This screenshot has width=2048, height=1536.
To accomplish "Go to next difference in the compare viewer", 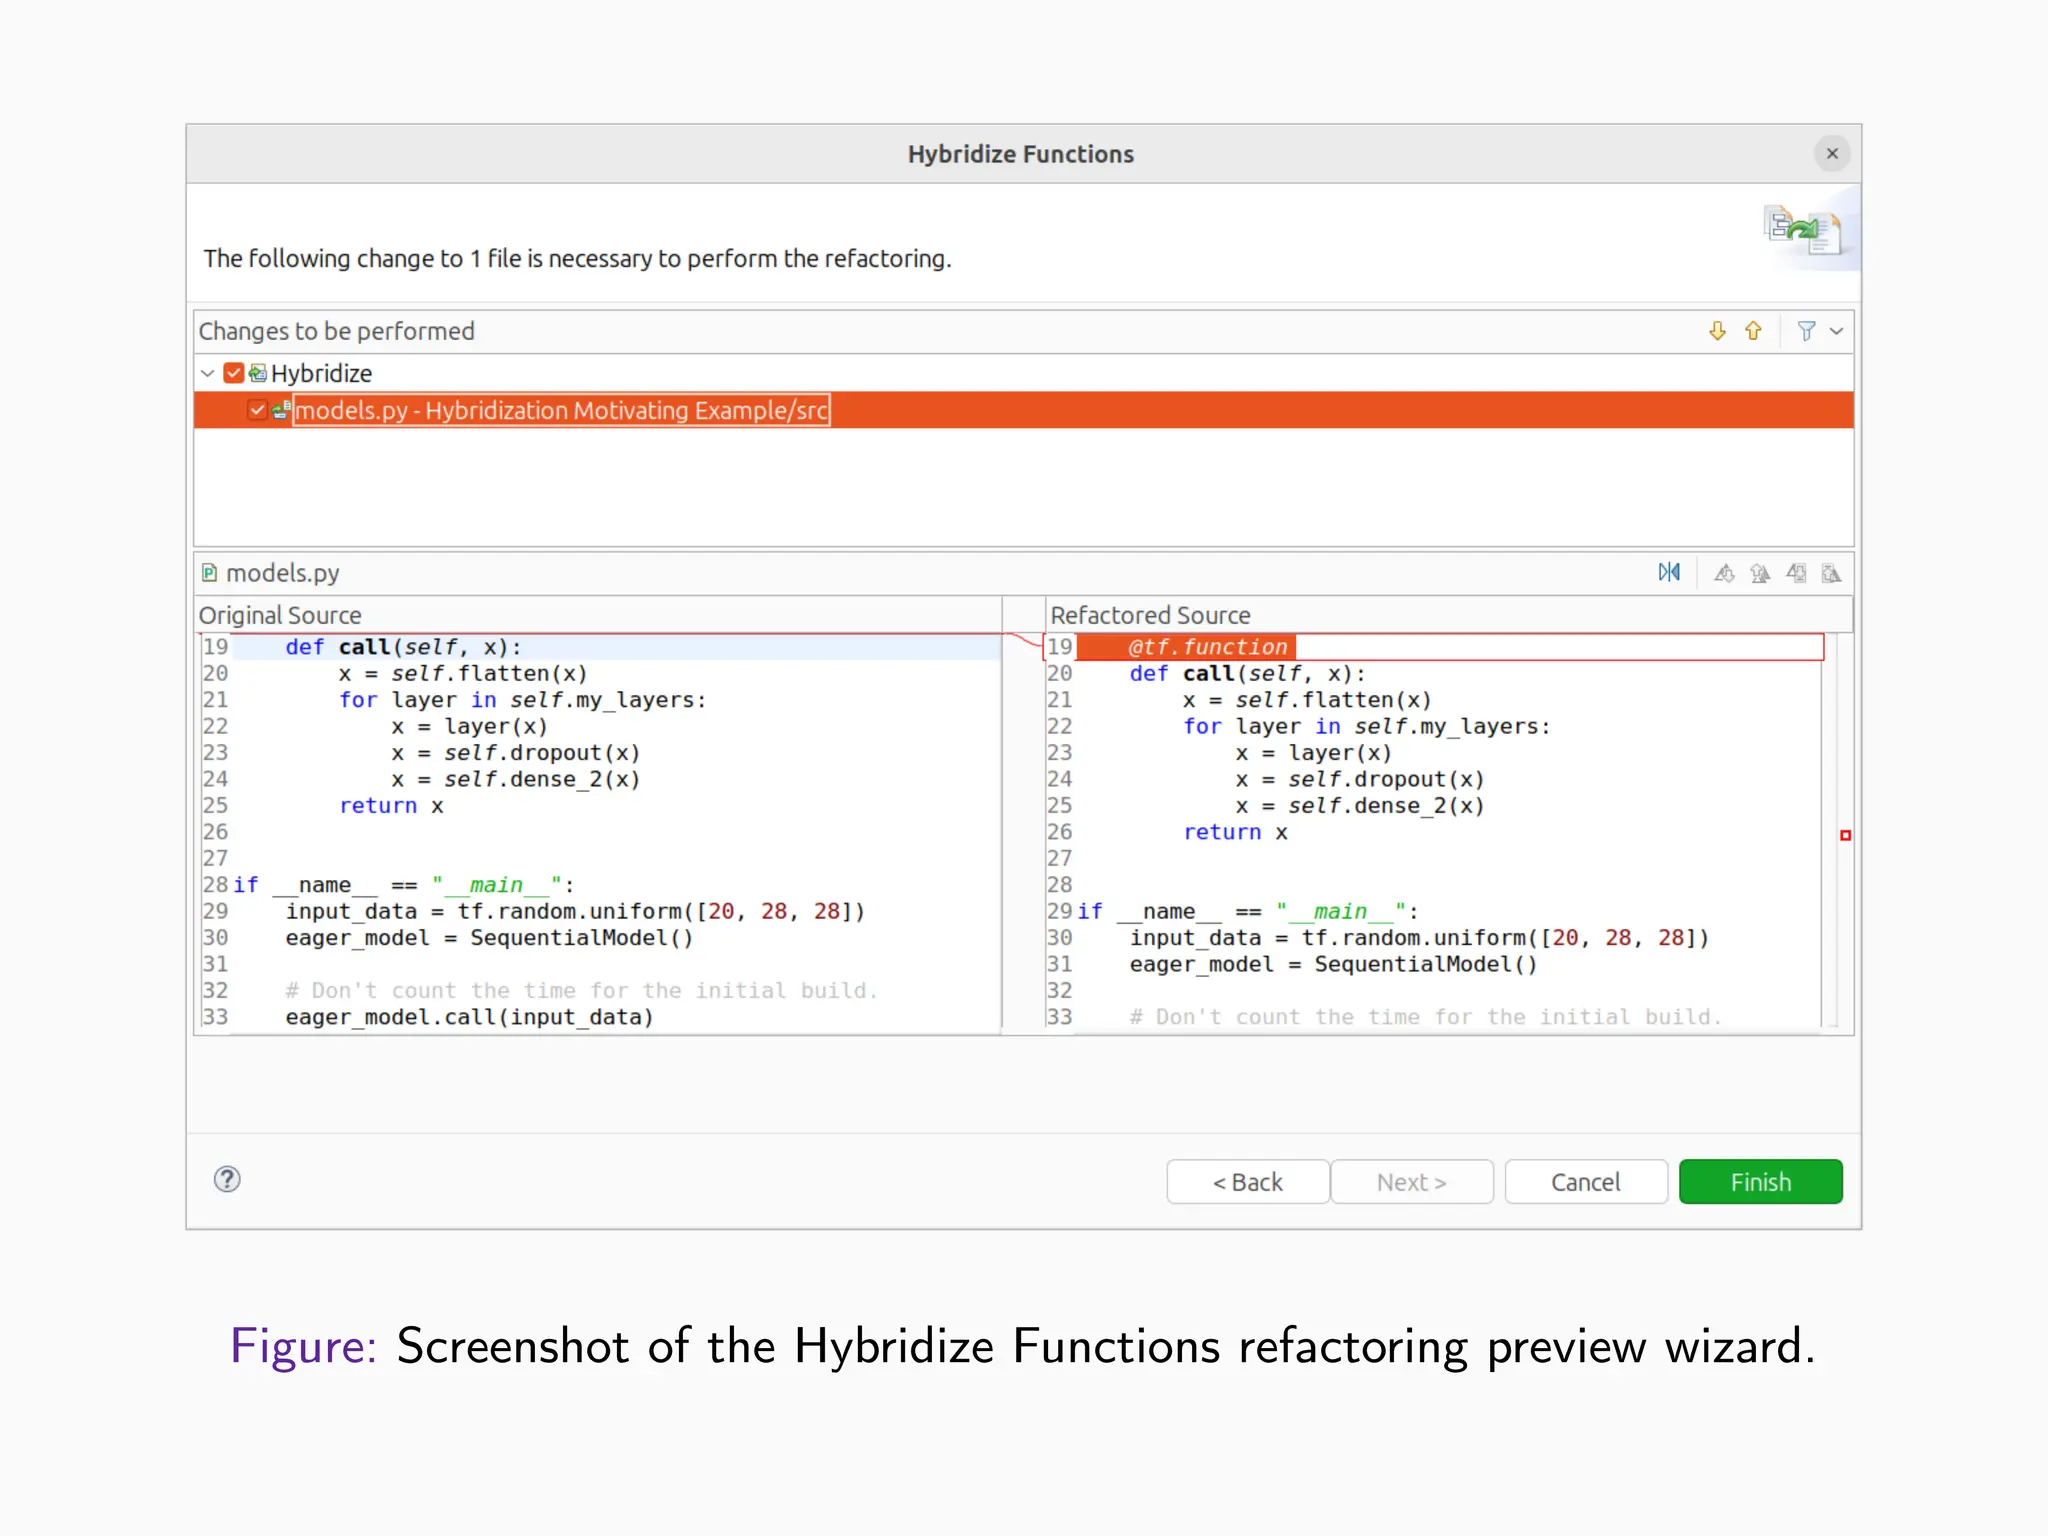I will click(x=1726, y=572).
